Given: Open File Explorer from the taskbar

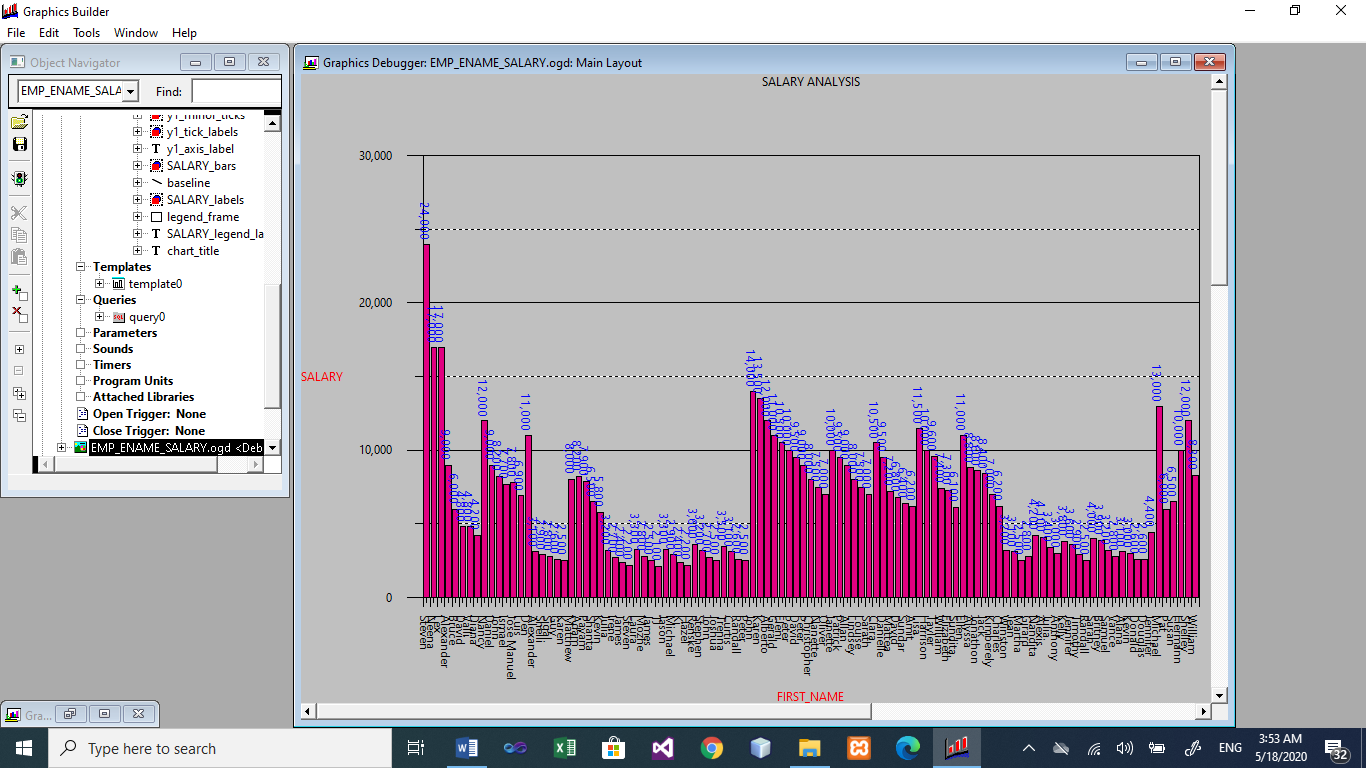Looking at the screenshot, I should [810, 748].
